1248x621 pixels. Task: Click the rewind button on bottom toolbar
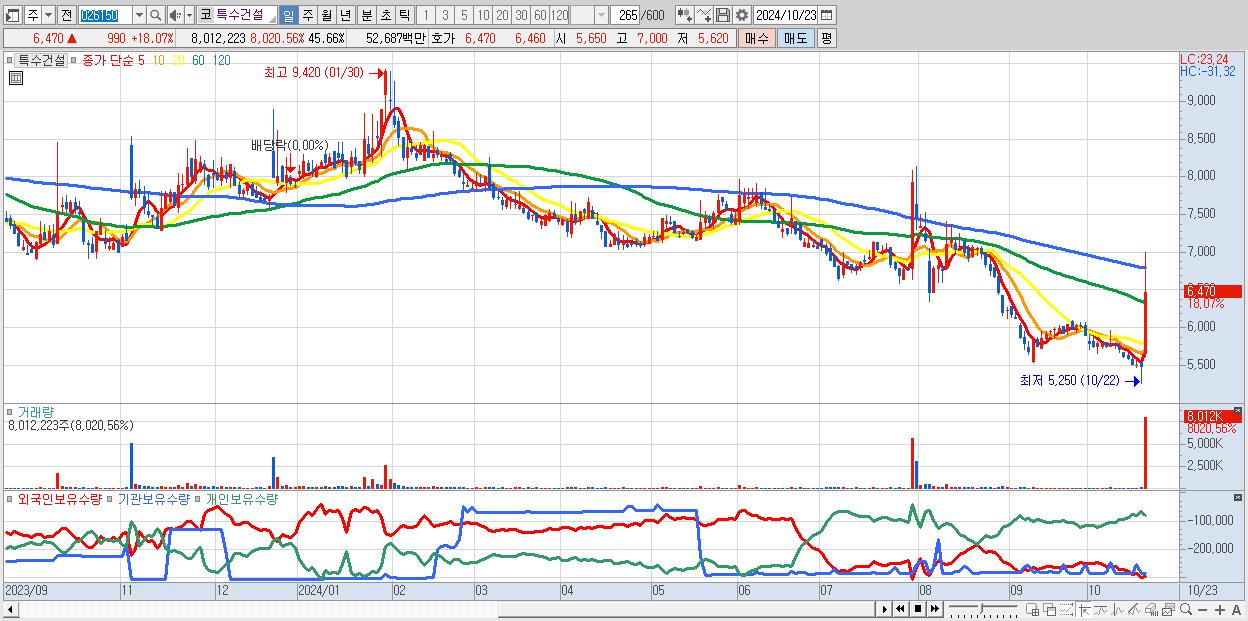900,609
